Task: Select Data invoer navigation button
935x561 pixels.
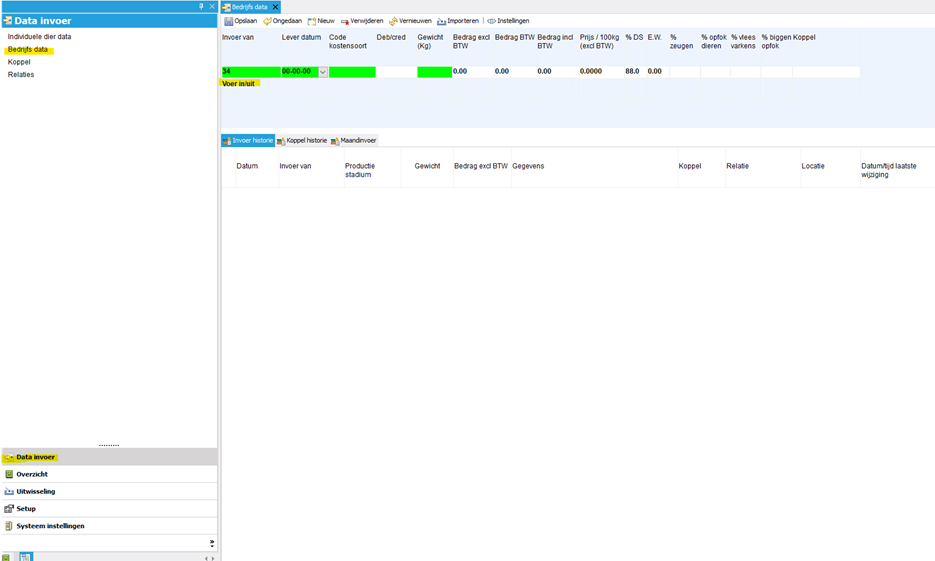Action: tap(110, 457)
